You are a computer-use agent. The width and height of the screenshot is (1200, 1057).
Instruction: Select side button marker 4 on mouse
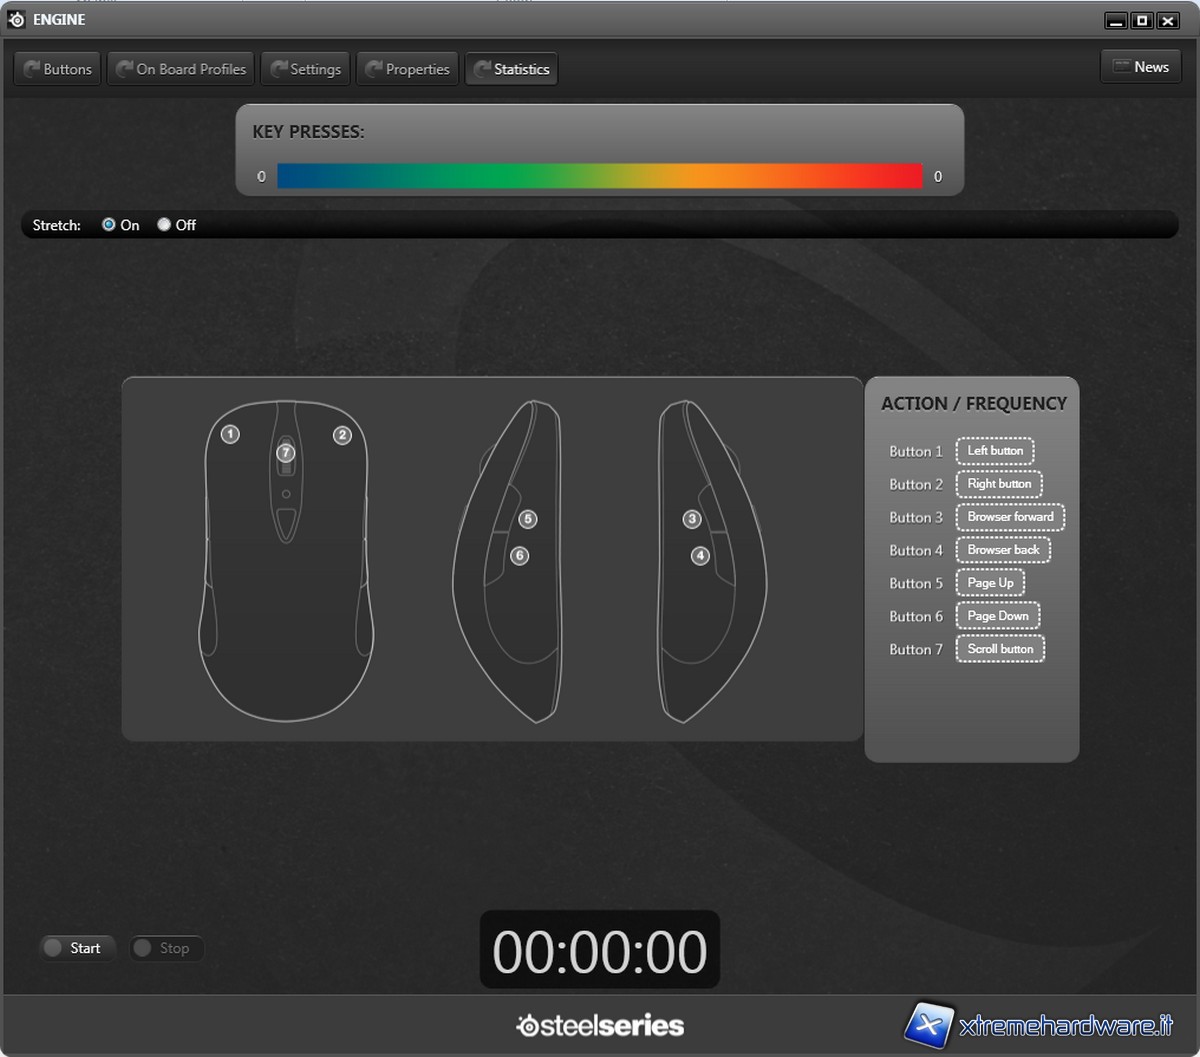[x=700, y=556]
